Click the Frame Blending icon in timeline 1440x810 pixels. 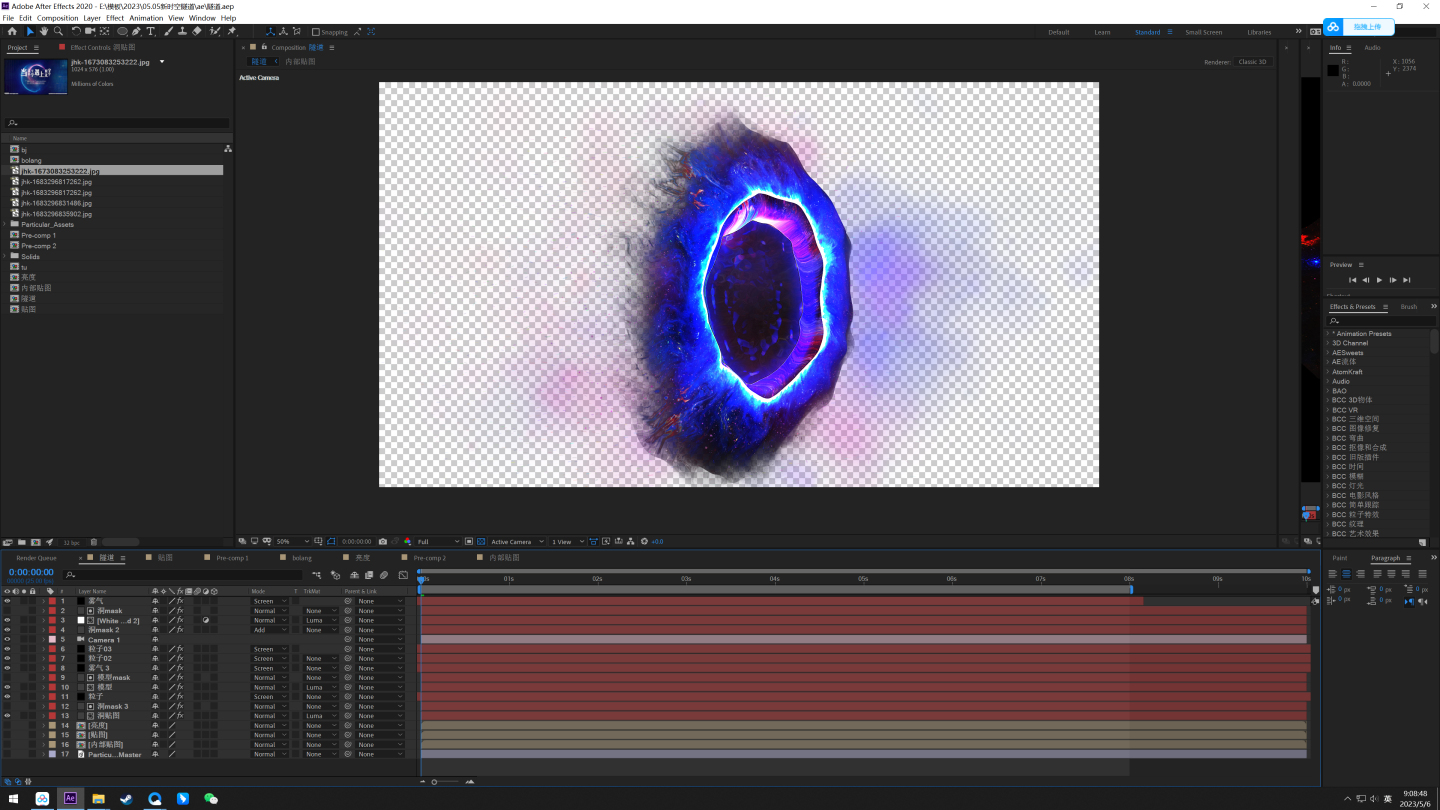(x=369, y=575)
